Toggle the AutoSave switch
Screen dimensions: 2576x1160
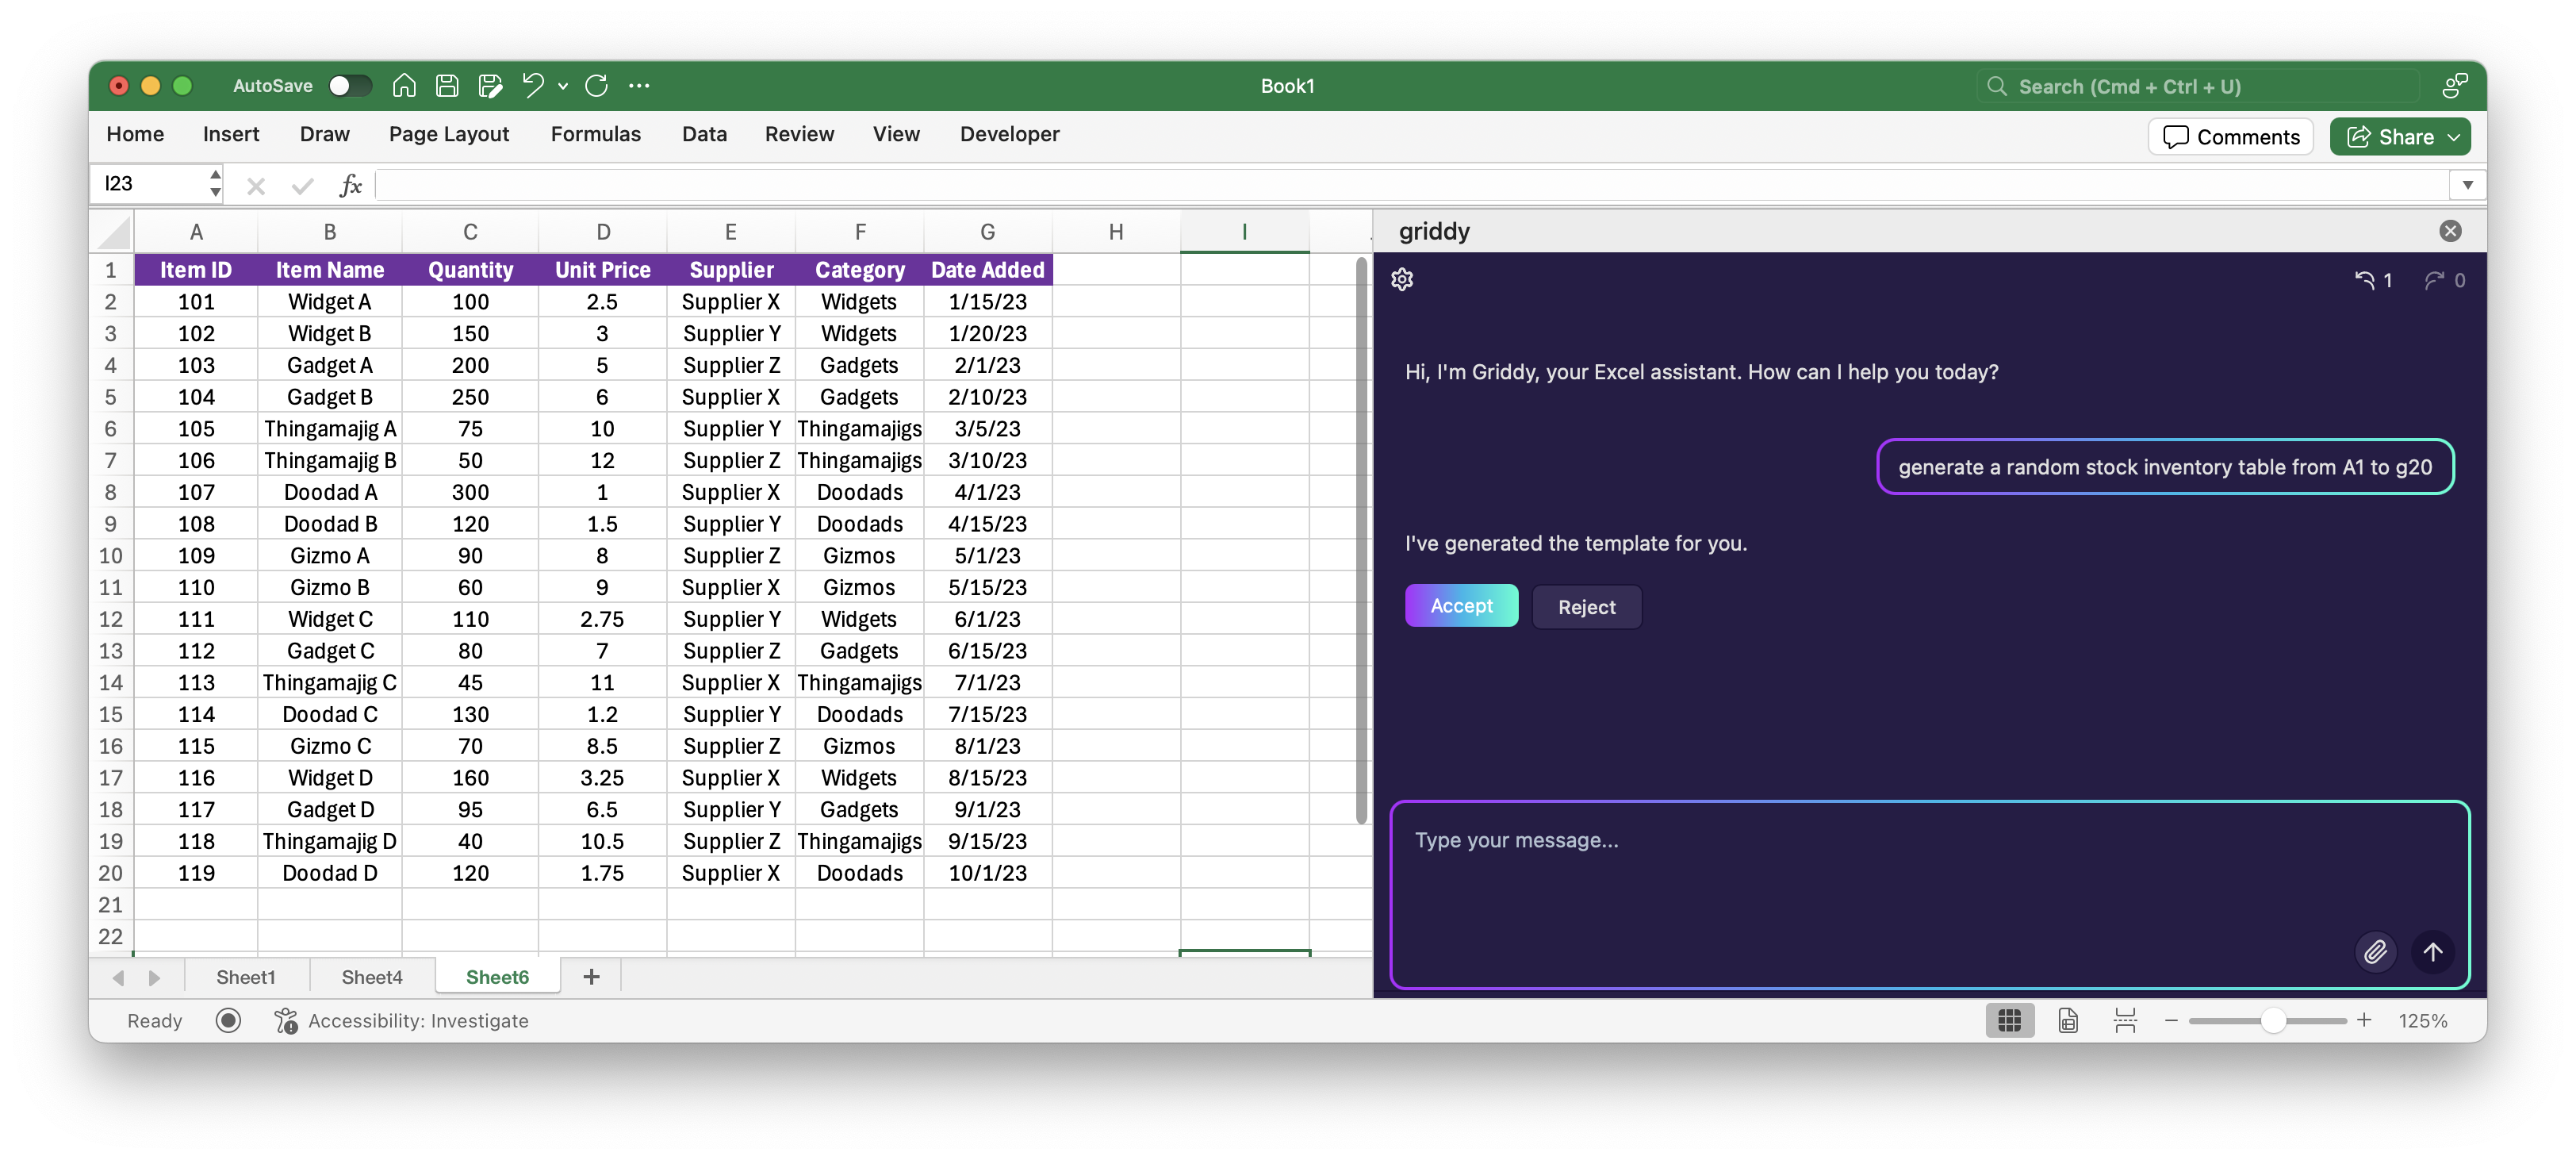coord(349,86)
